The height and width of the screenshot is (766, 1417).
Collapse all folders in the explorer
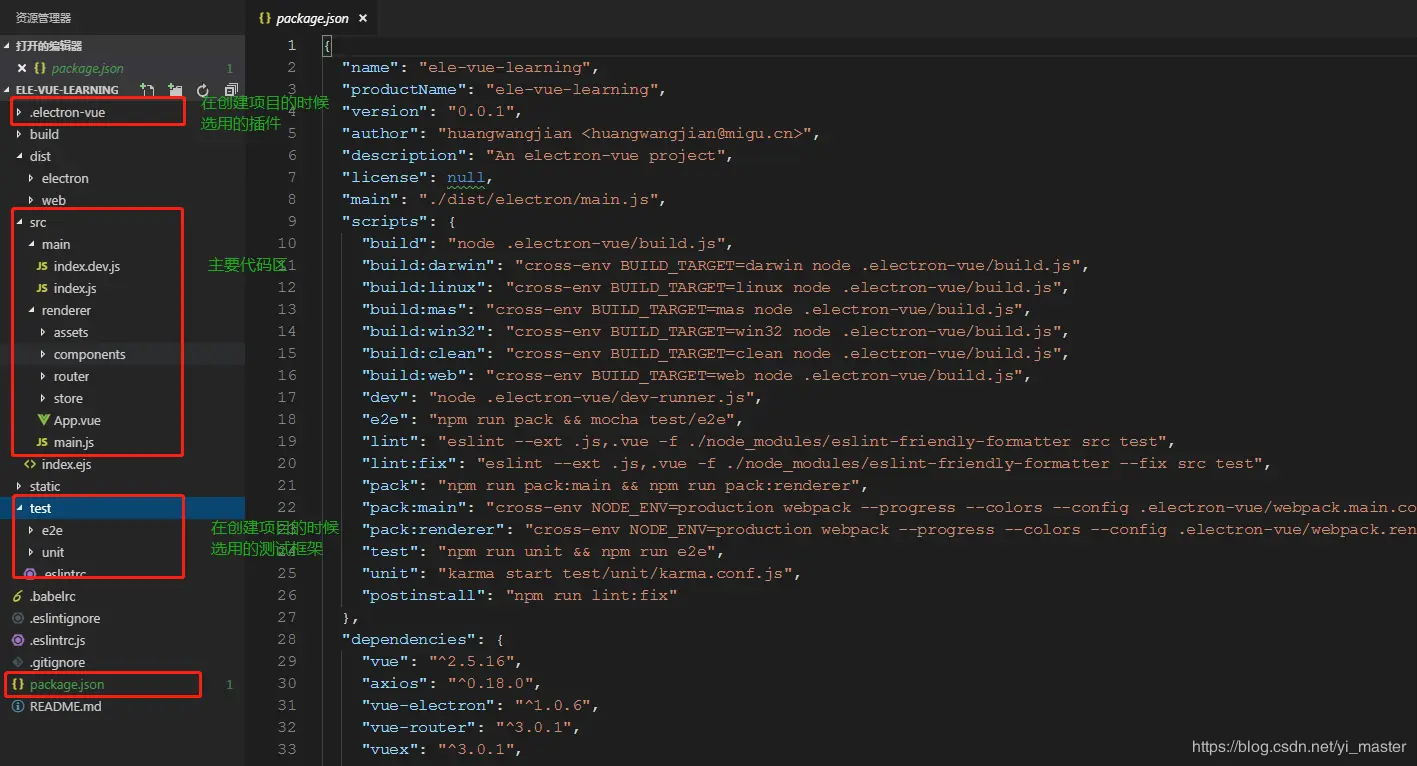(231, 90)
